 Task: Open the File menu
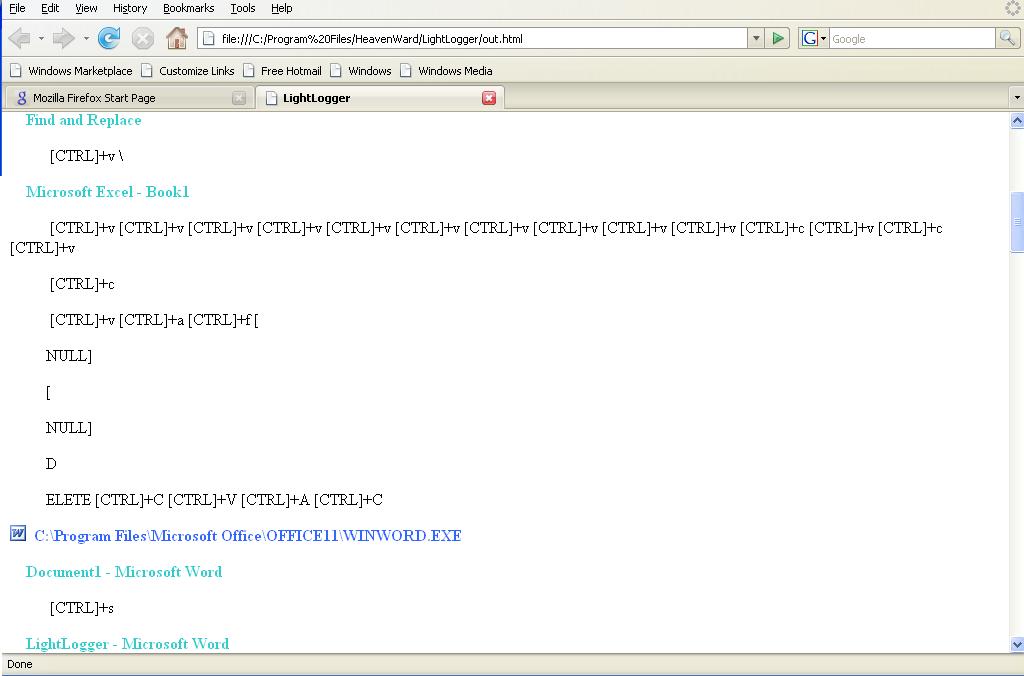pos(17,8)
